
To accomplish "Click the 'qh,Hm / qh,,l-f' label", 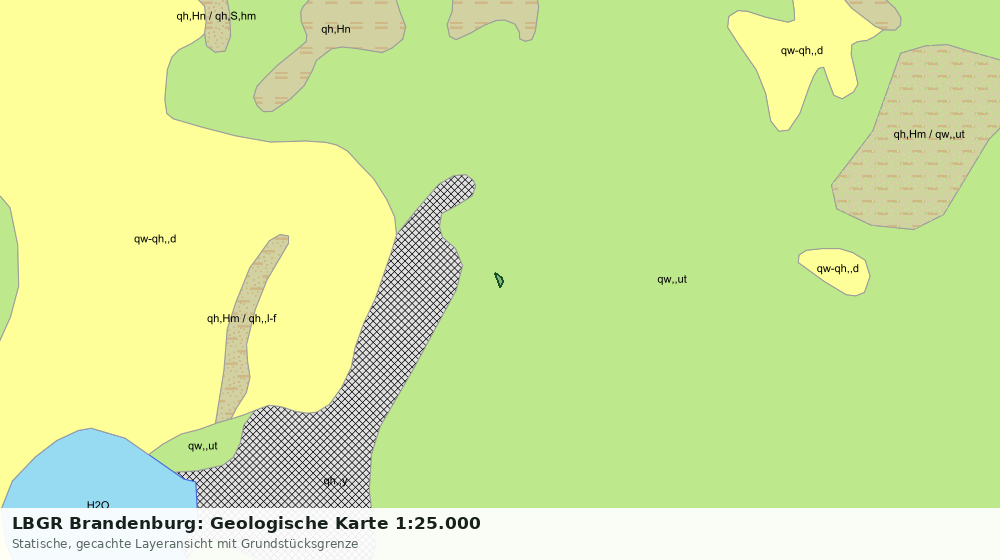I will (242, 319).
